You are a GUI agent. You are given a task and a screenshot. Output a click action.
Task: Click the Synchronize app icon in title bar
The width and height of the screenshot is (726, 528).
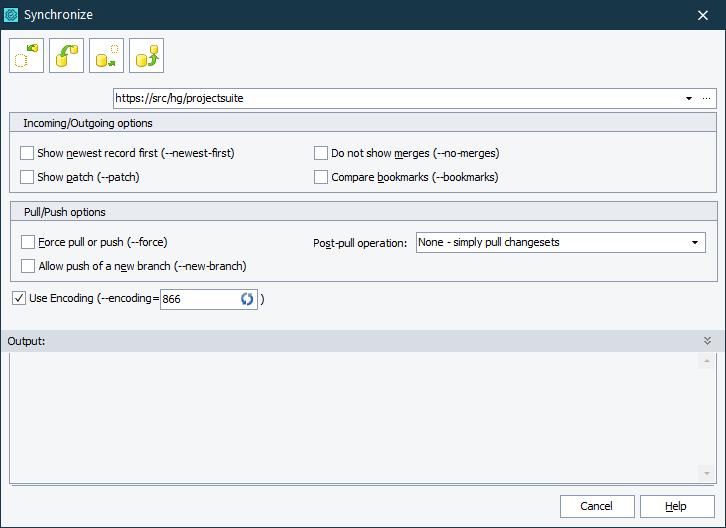pyautogui.click(x=12, y=14)
